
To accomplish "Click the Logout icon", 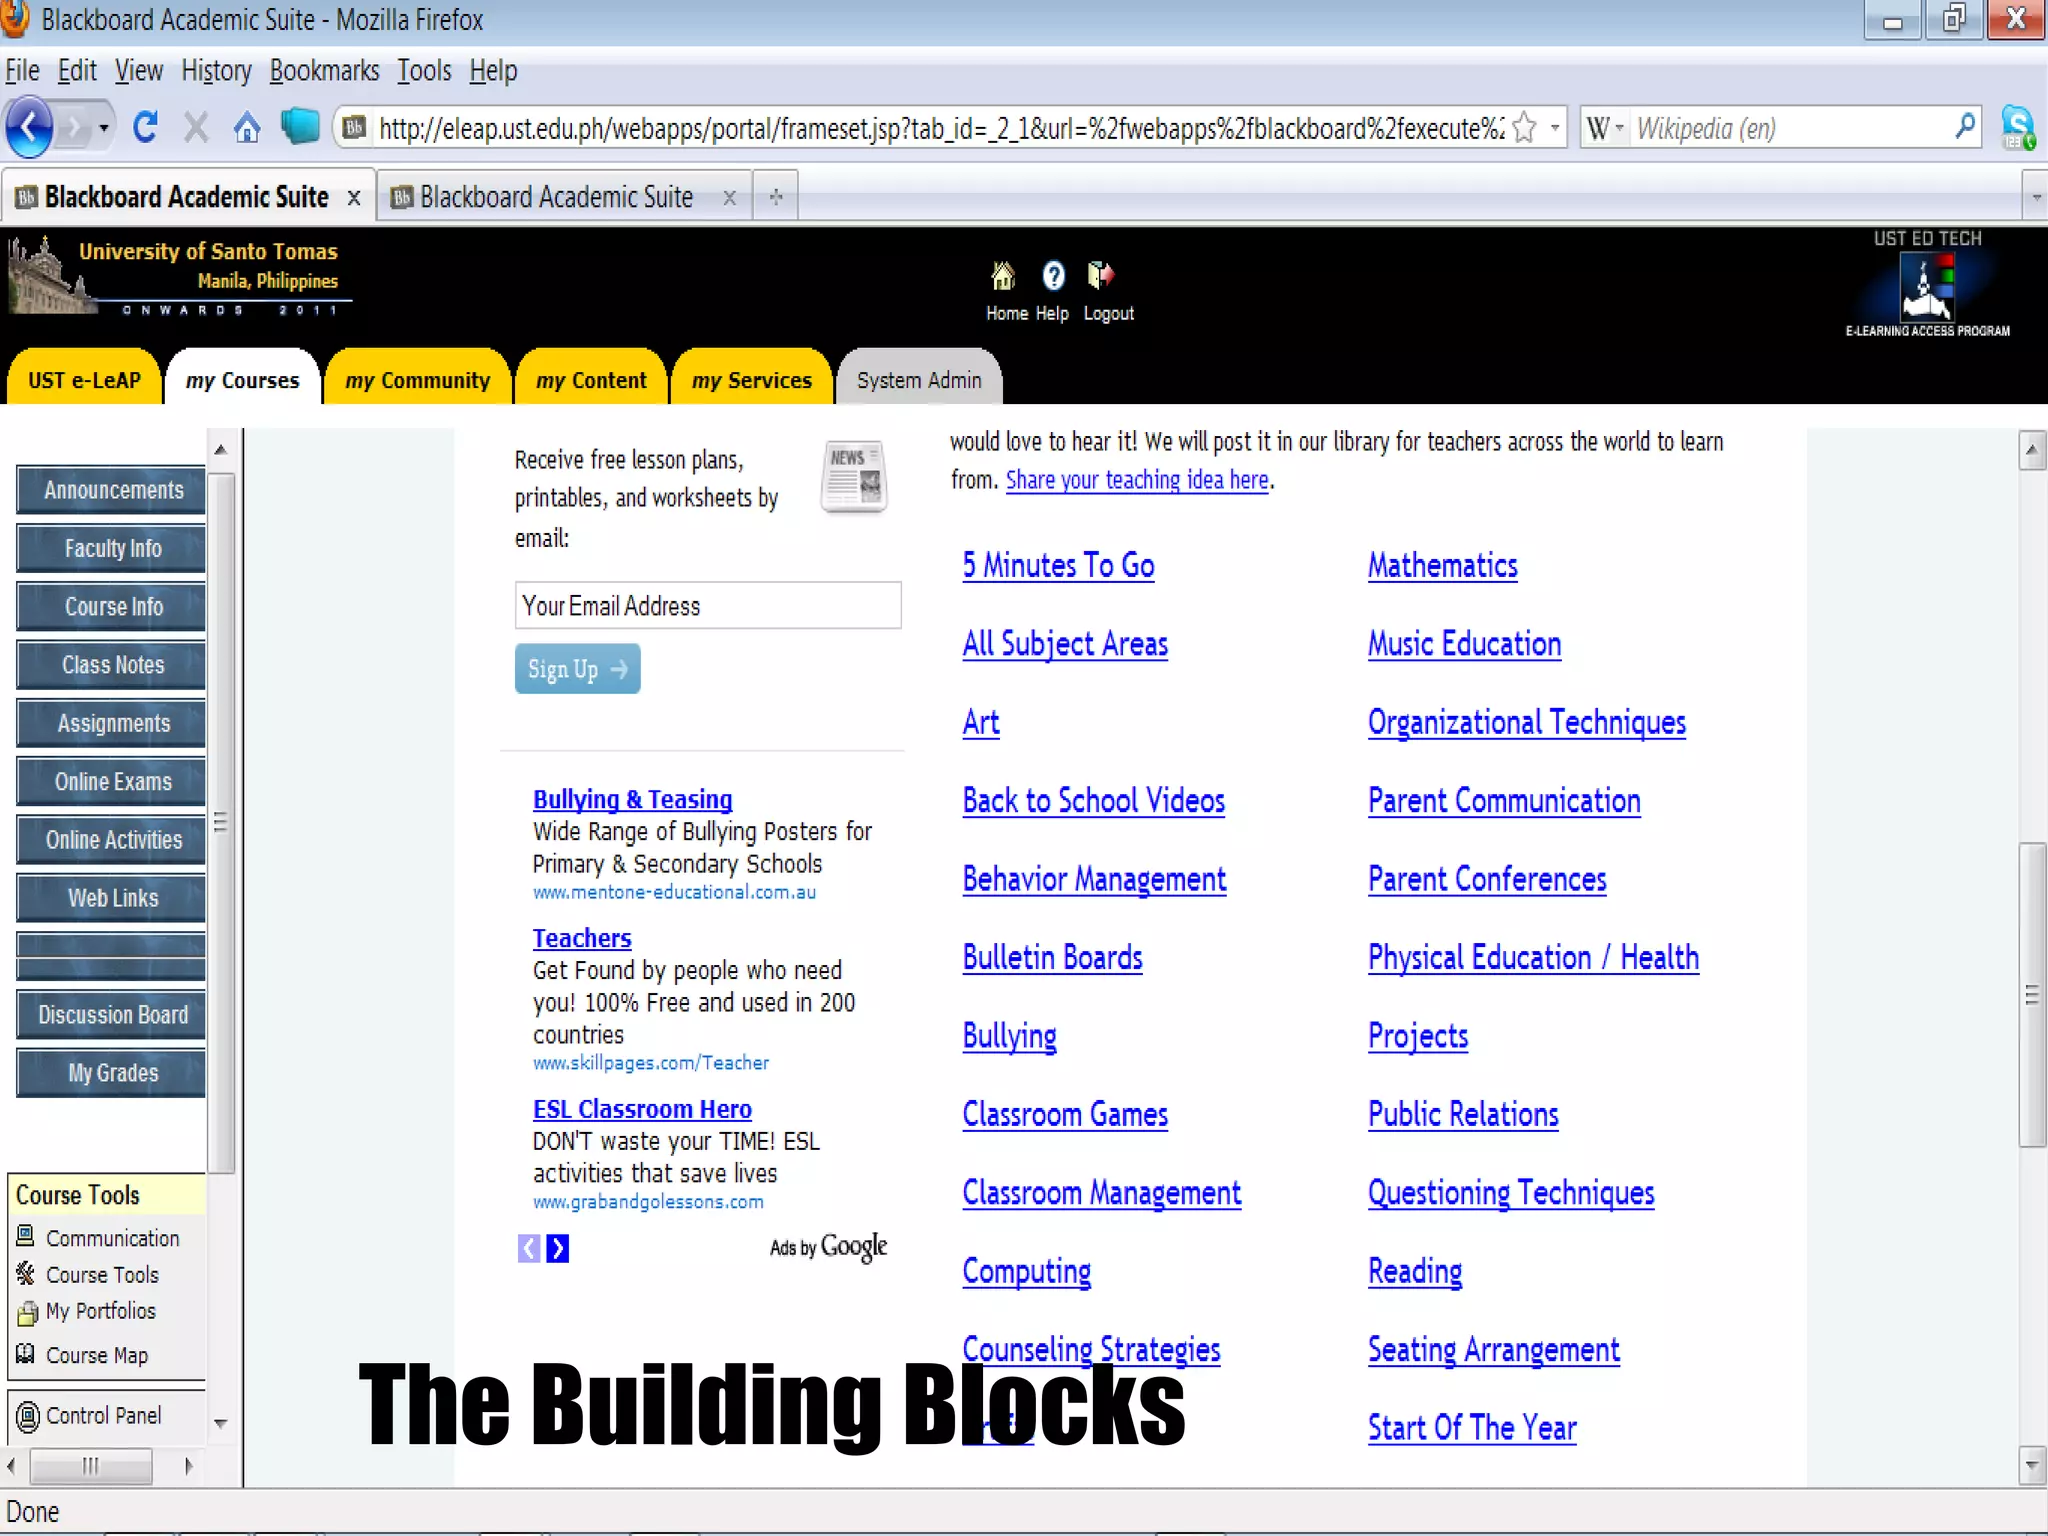I will (1100, 275).
